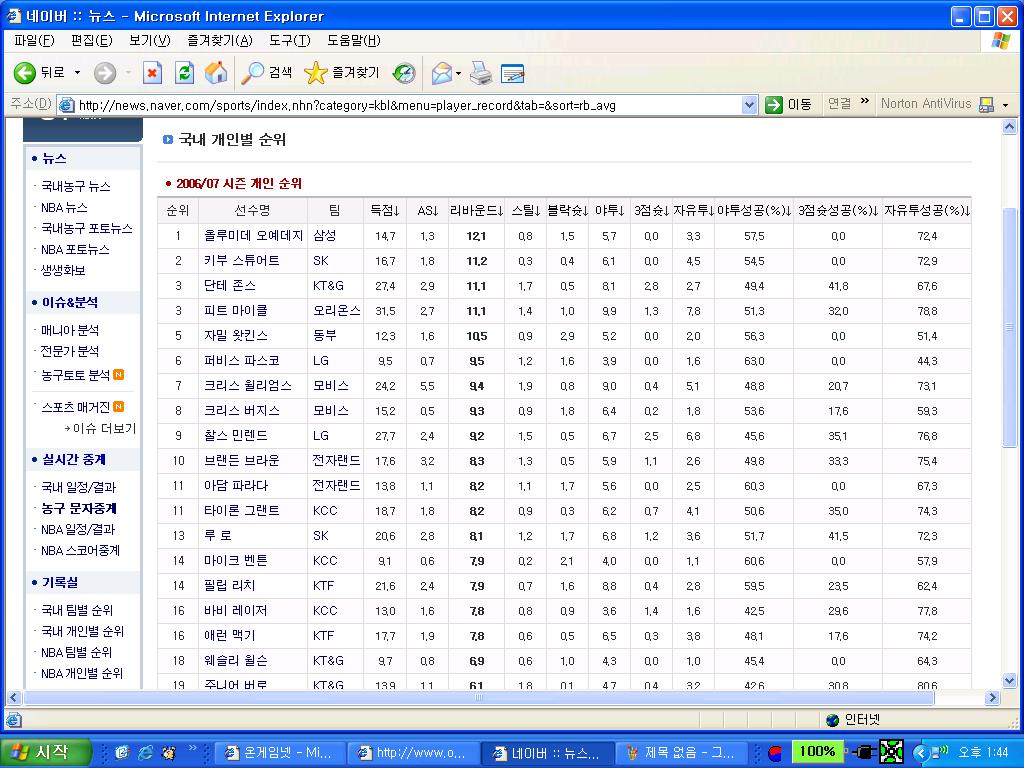Click the Back arrow icon in toolbar

[x=25, y=72]
